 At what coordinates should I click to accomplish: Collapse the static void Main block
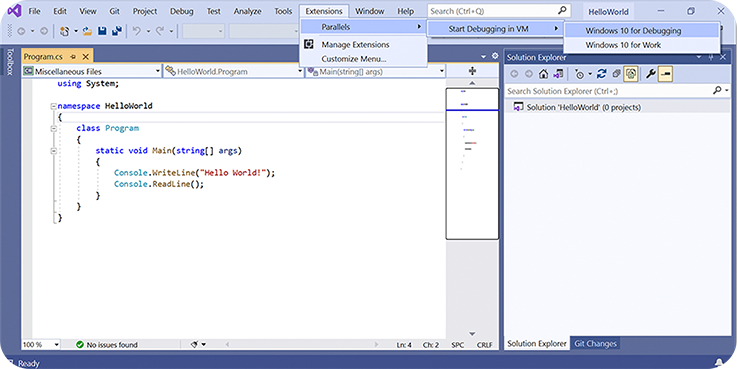pyautogui.click(x=54, y=151)
